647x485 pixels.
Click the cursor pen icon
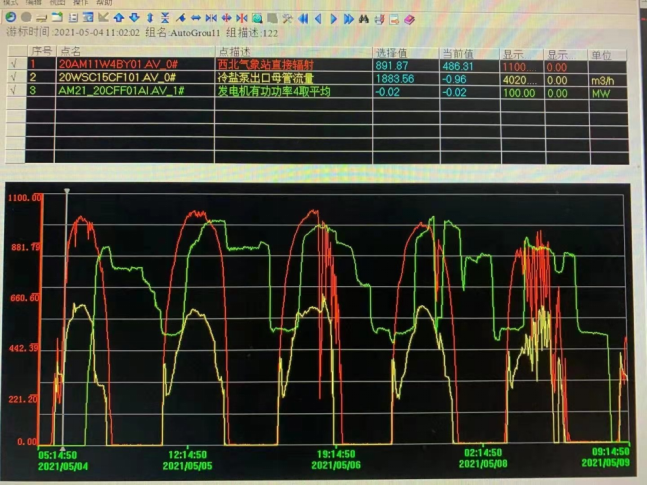[x=180, y=18]
